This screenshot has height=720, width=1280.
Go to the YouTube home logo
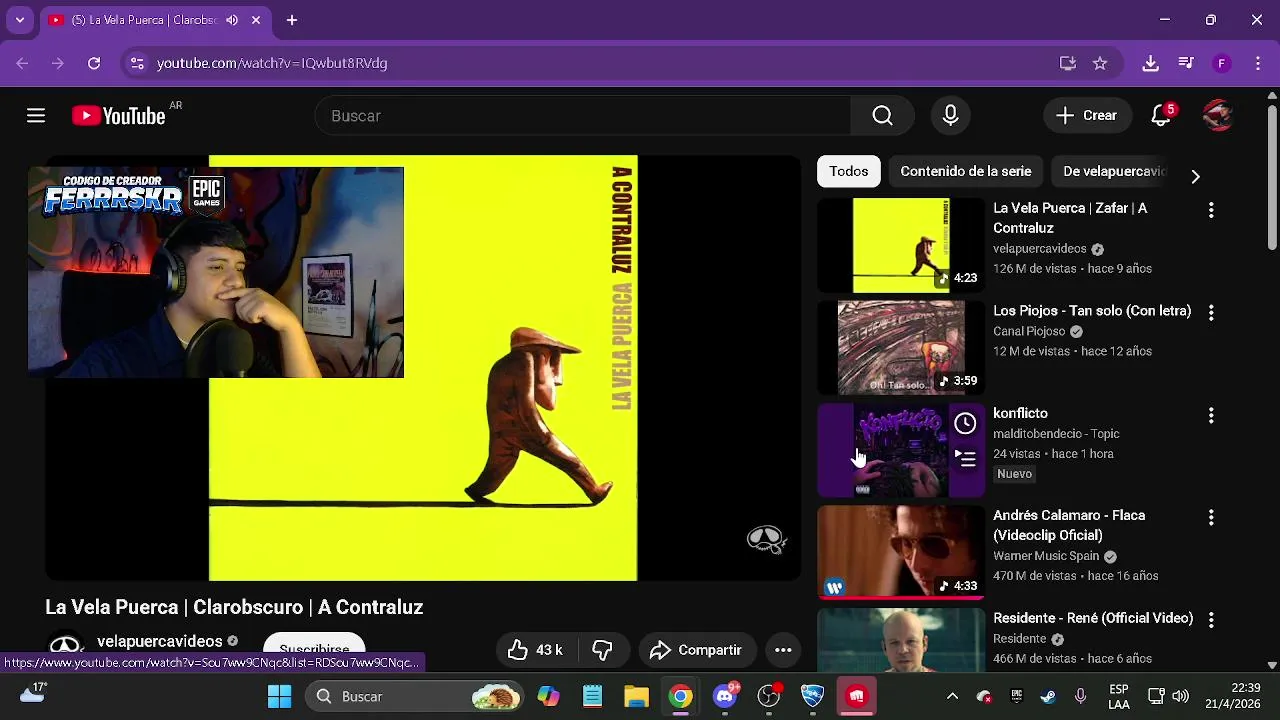tap(119, 116)
